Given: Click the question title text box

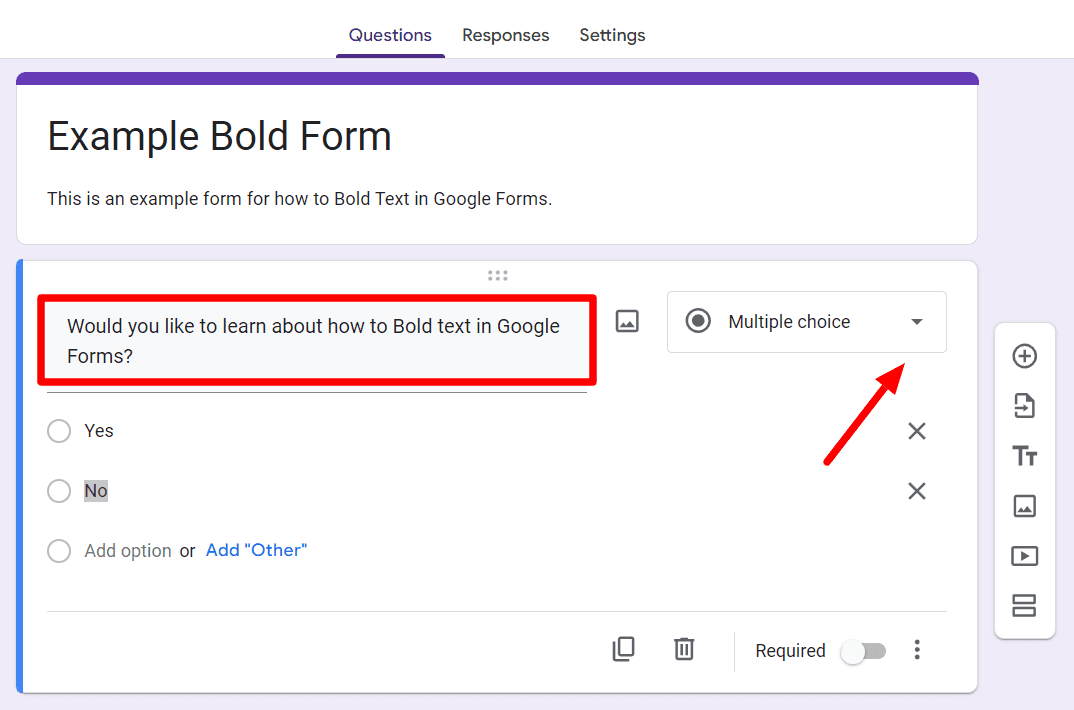Looking at the screenshot, I should tap(316, 340).
